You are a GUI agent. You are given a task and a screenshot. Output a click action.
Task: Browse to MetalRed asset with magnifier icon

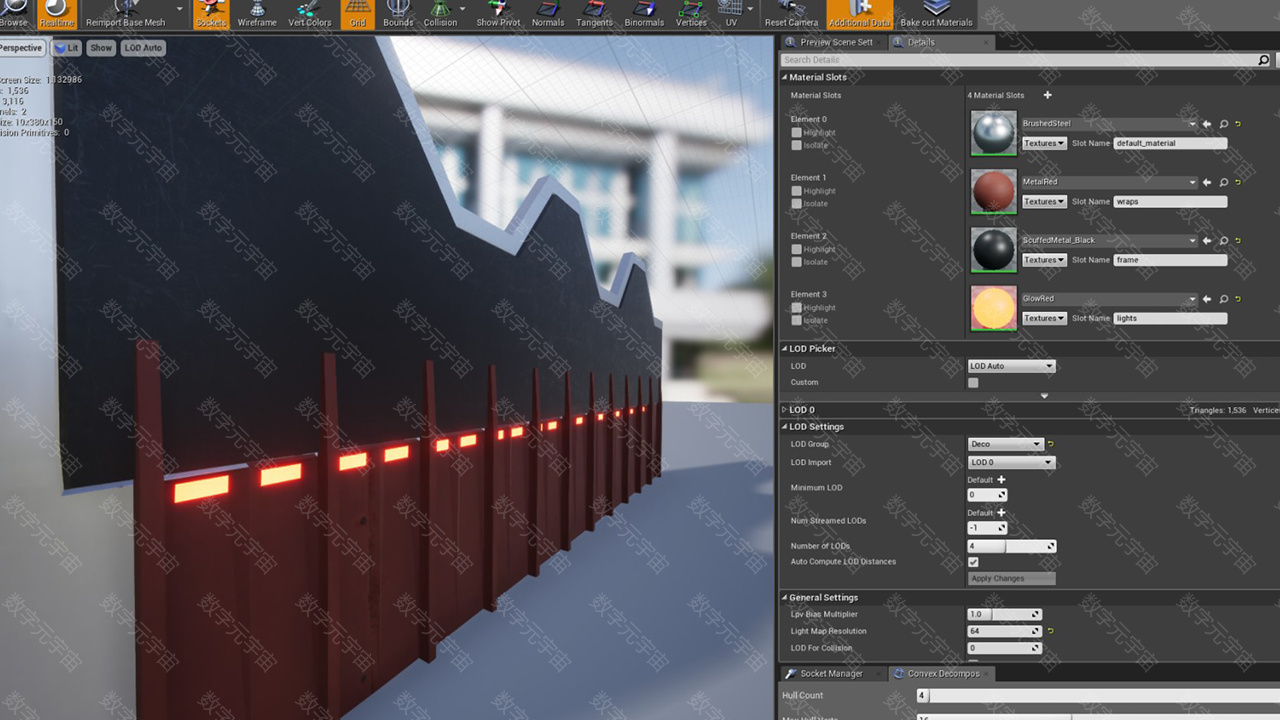[x=1223, y=182]
